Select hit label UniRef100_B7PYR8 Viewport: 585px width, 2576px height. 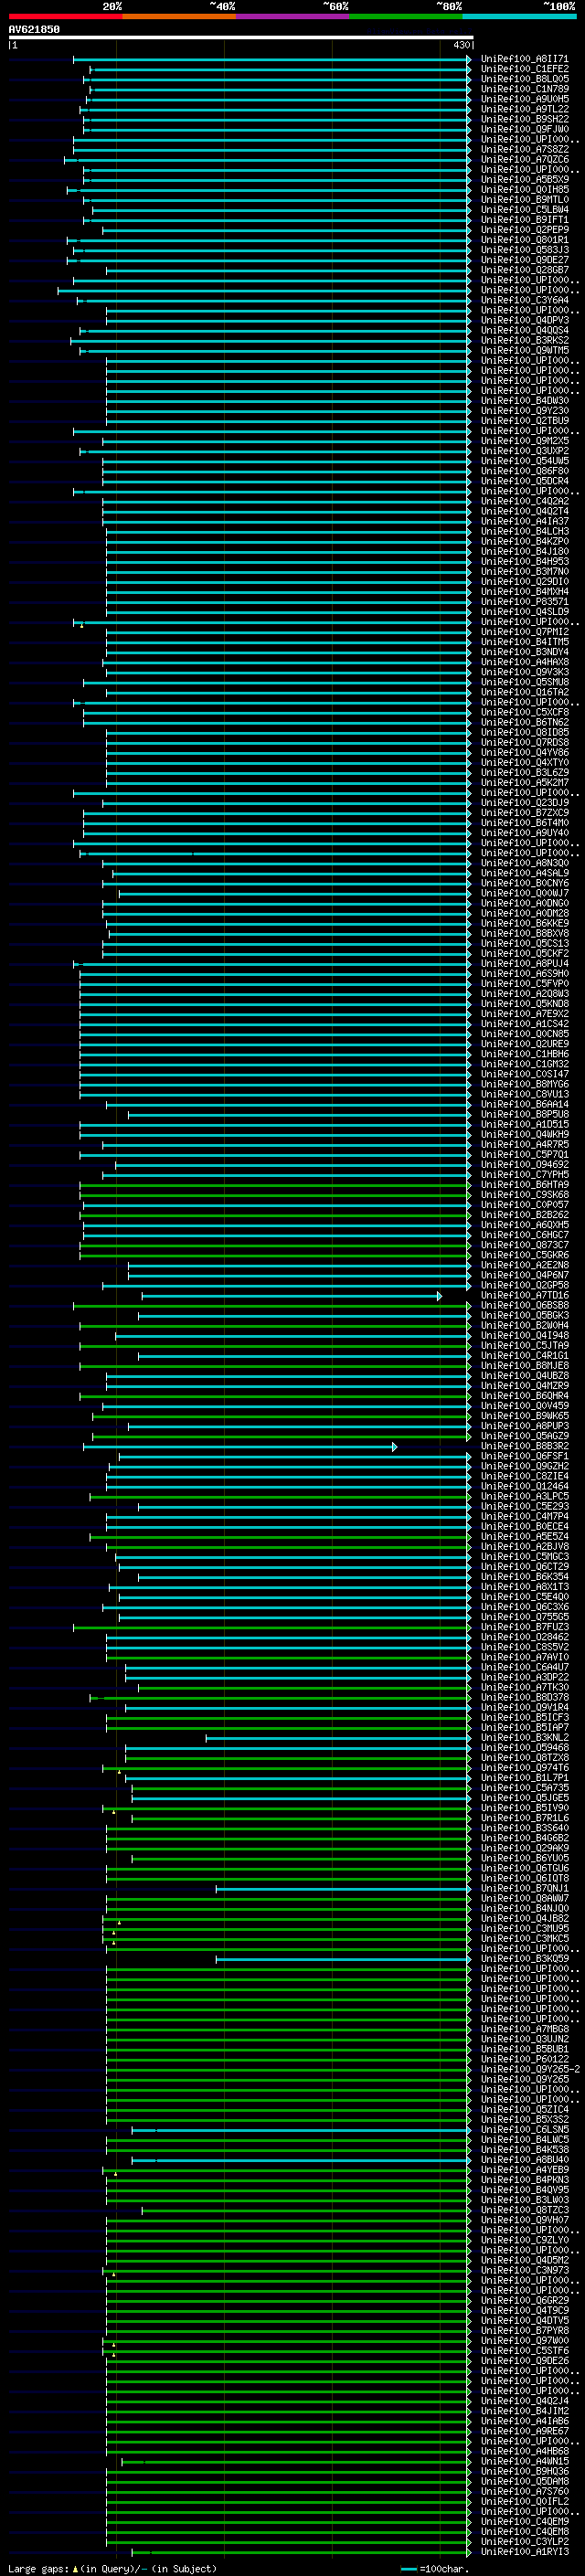click(x=524, y=2332)
